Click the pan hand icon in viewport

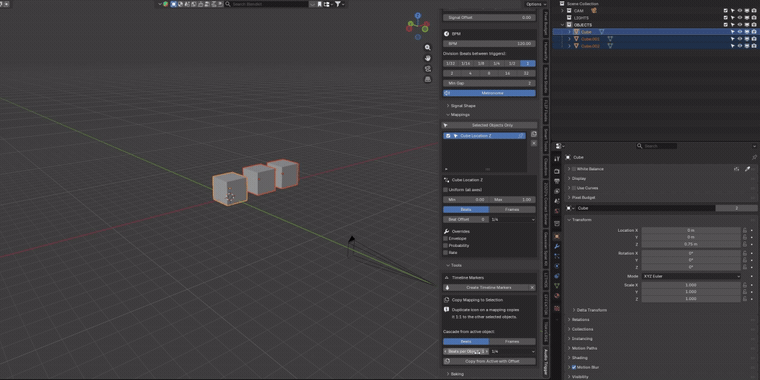tap(428, 58)
